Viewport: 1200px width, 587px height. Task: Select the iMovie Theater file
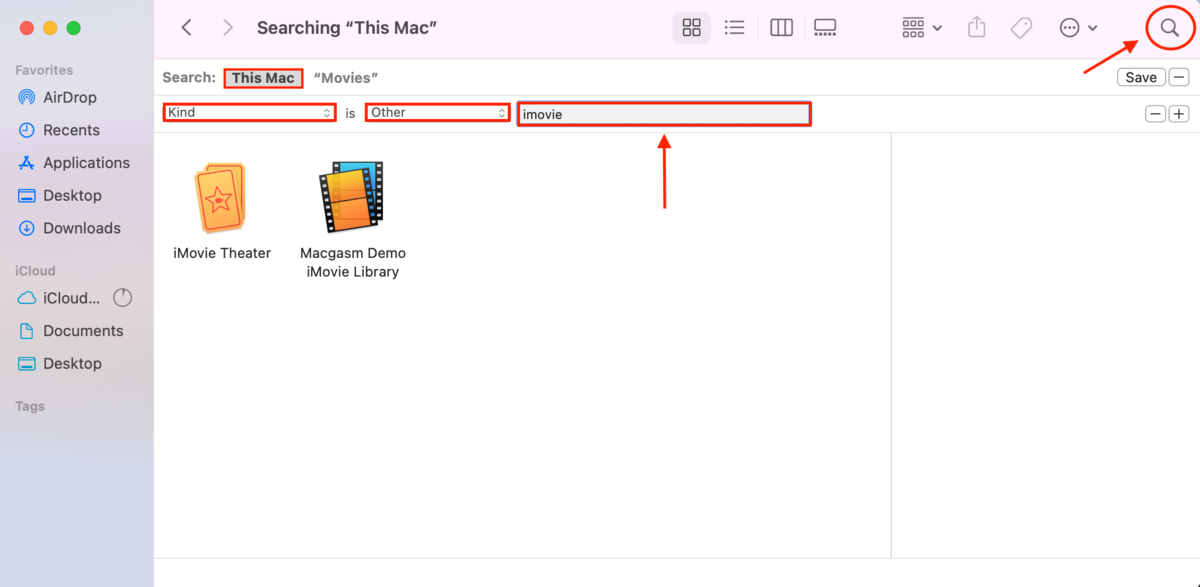(x=221, y=211)
